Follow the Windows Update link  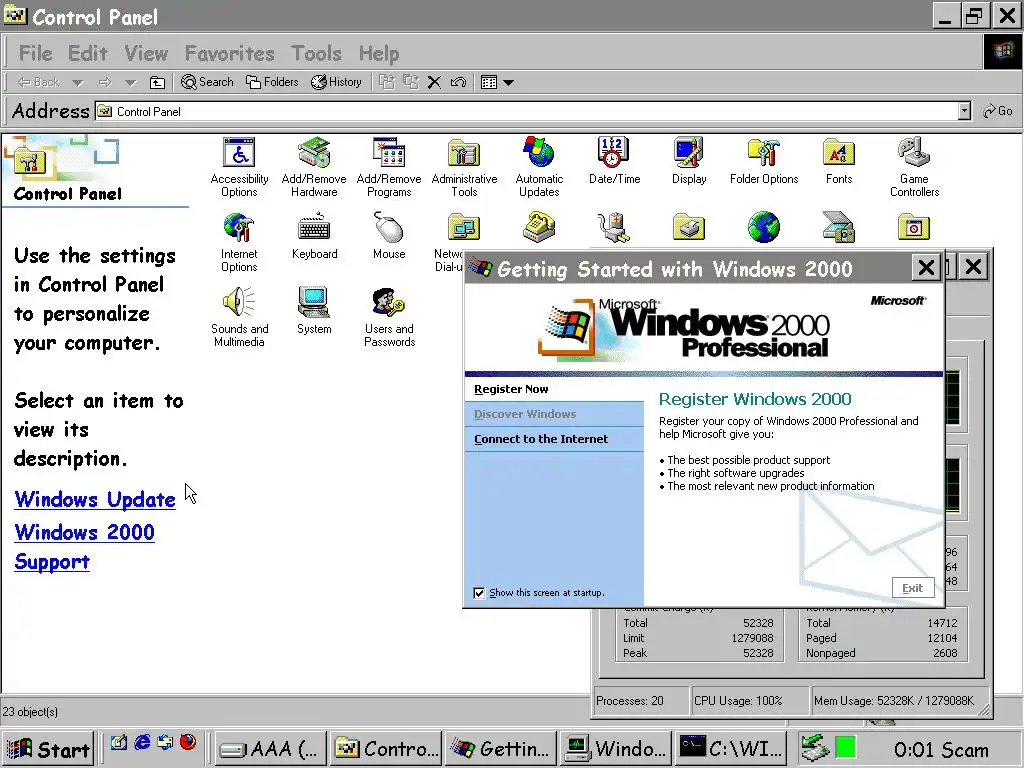(x=95, y=500)
